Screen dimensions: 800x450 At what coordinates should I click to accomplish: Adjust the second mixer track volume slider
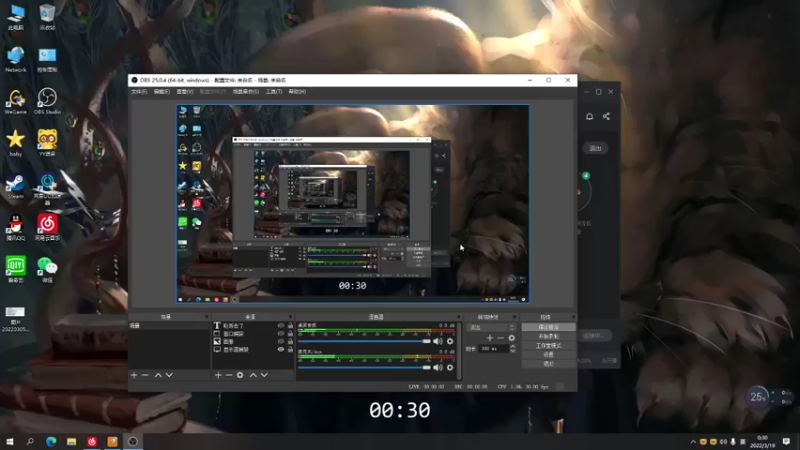click(x=364, y=367)
